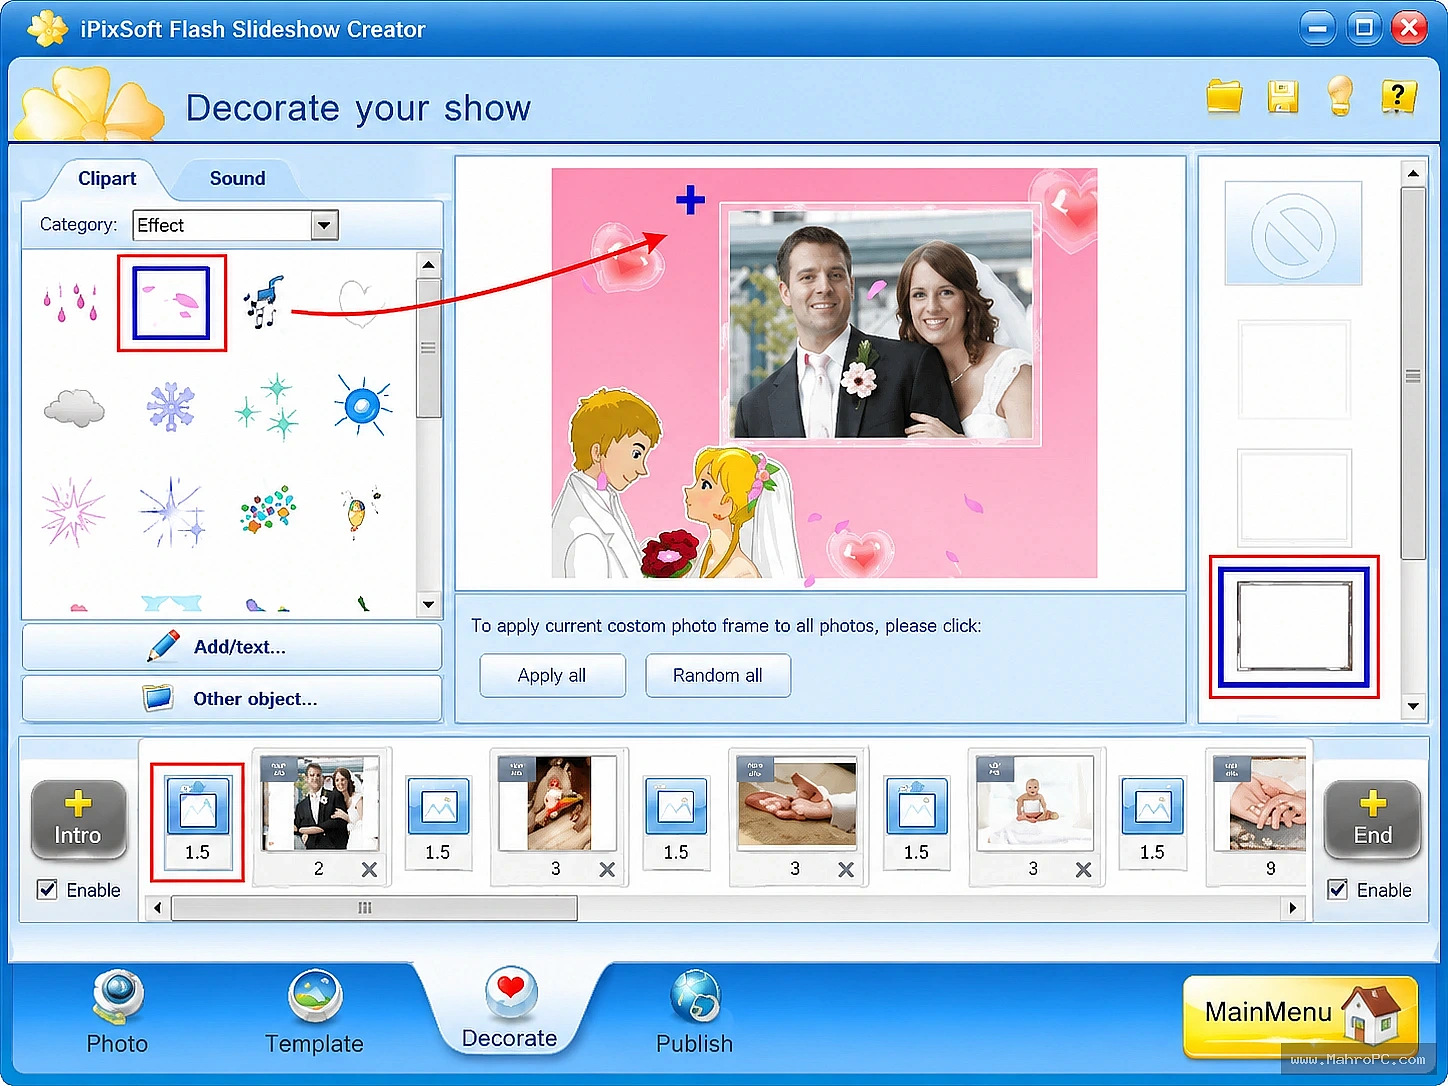Switch to the Sound tab
Image resolution: width=1448 pixels, height=1086 pixels.
coord(237,179)
